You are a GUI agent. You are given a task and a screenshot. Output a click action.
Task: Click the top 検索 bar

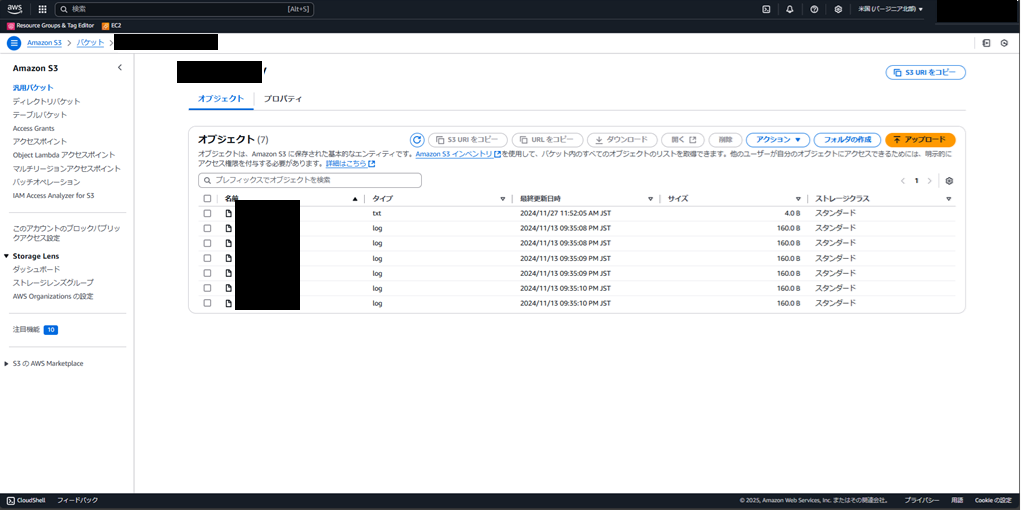tap(184, 9)
